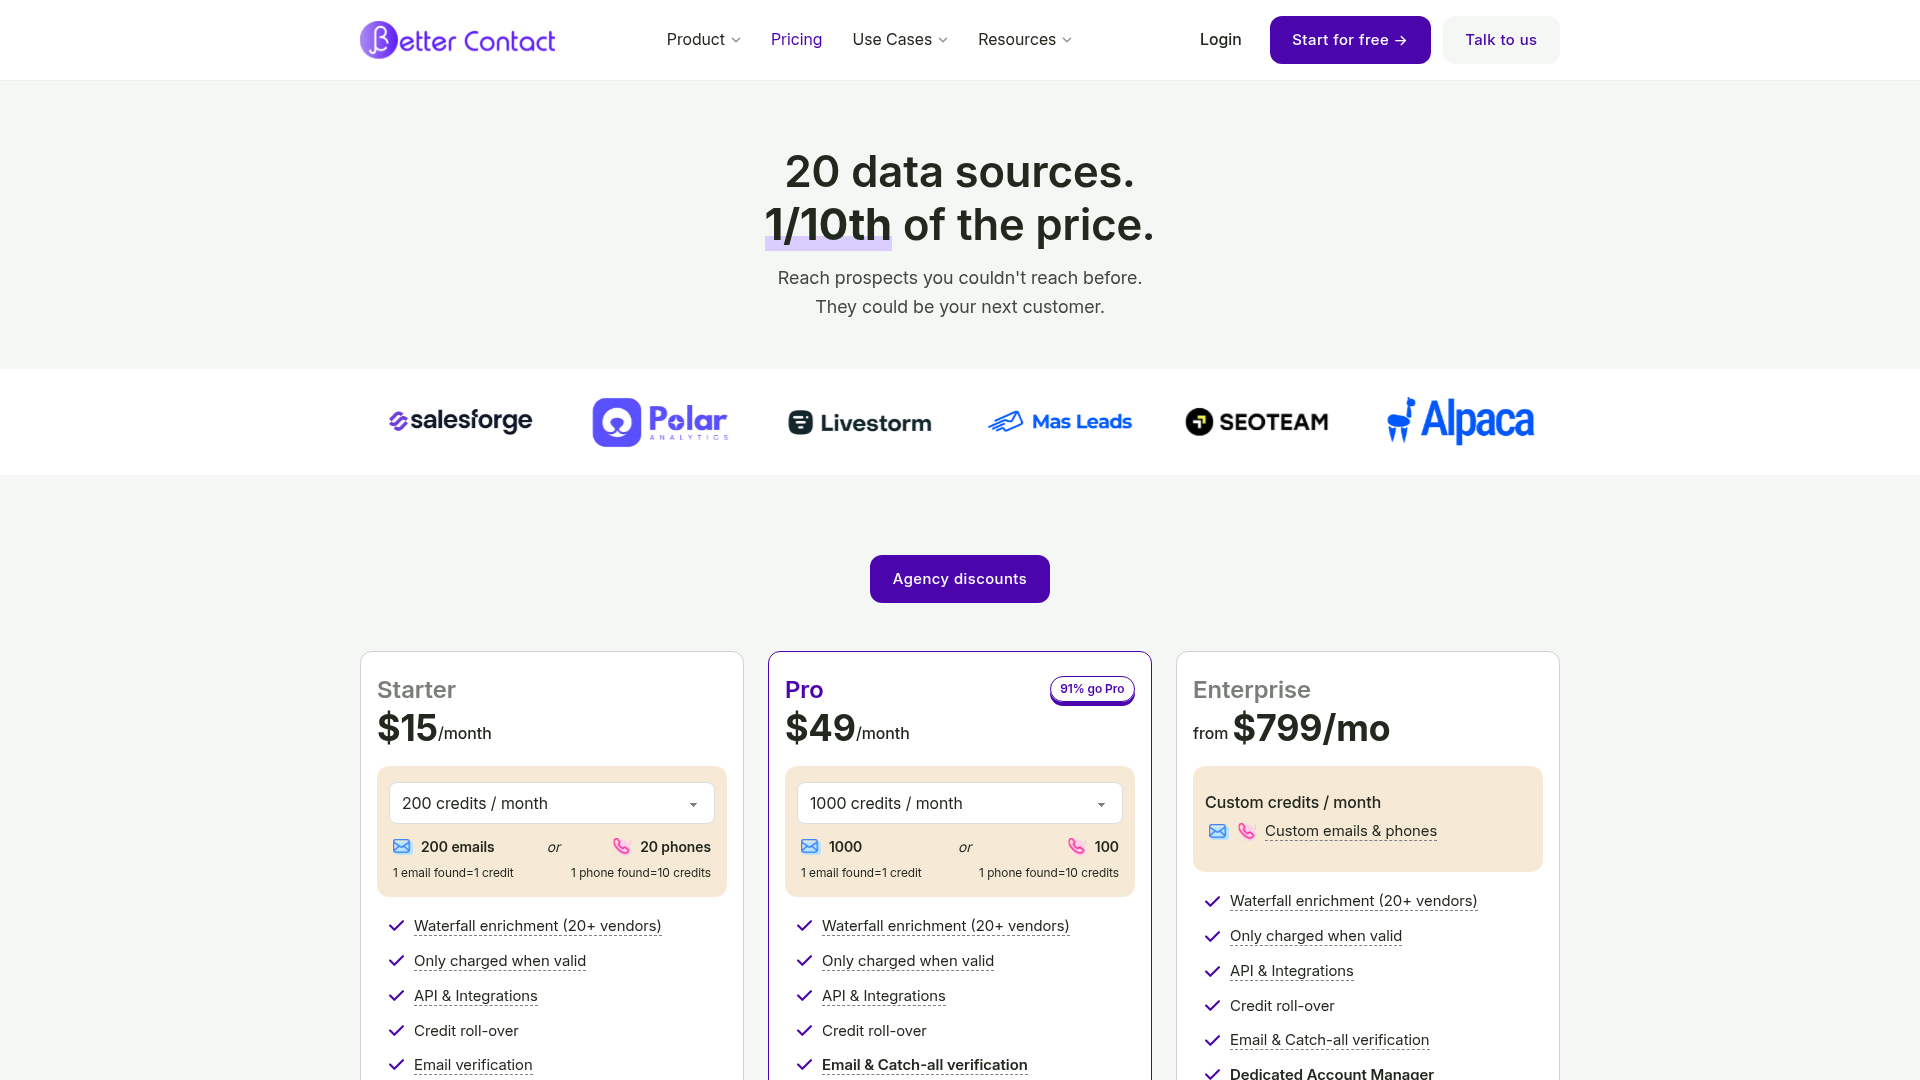Expand the Use Cases menu
The height and width of the screenshot is (1080, 1920).
pyautogui.click(x=898, y=40)
